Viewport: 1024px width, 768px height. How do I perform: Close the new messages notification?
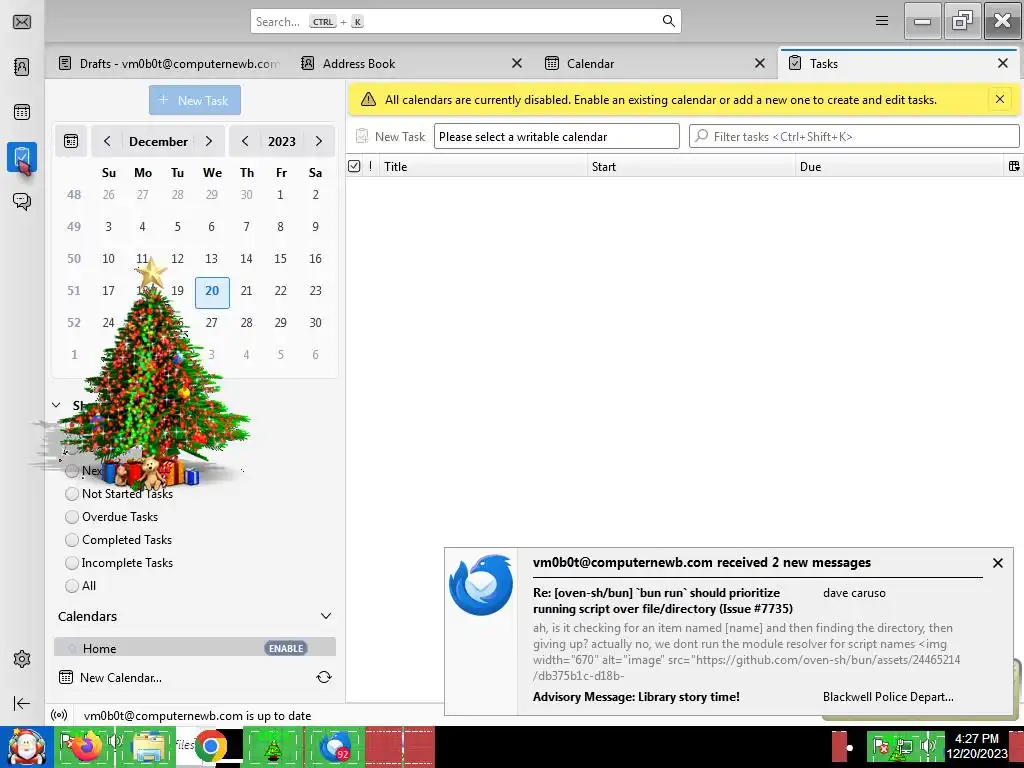[997, 563]
